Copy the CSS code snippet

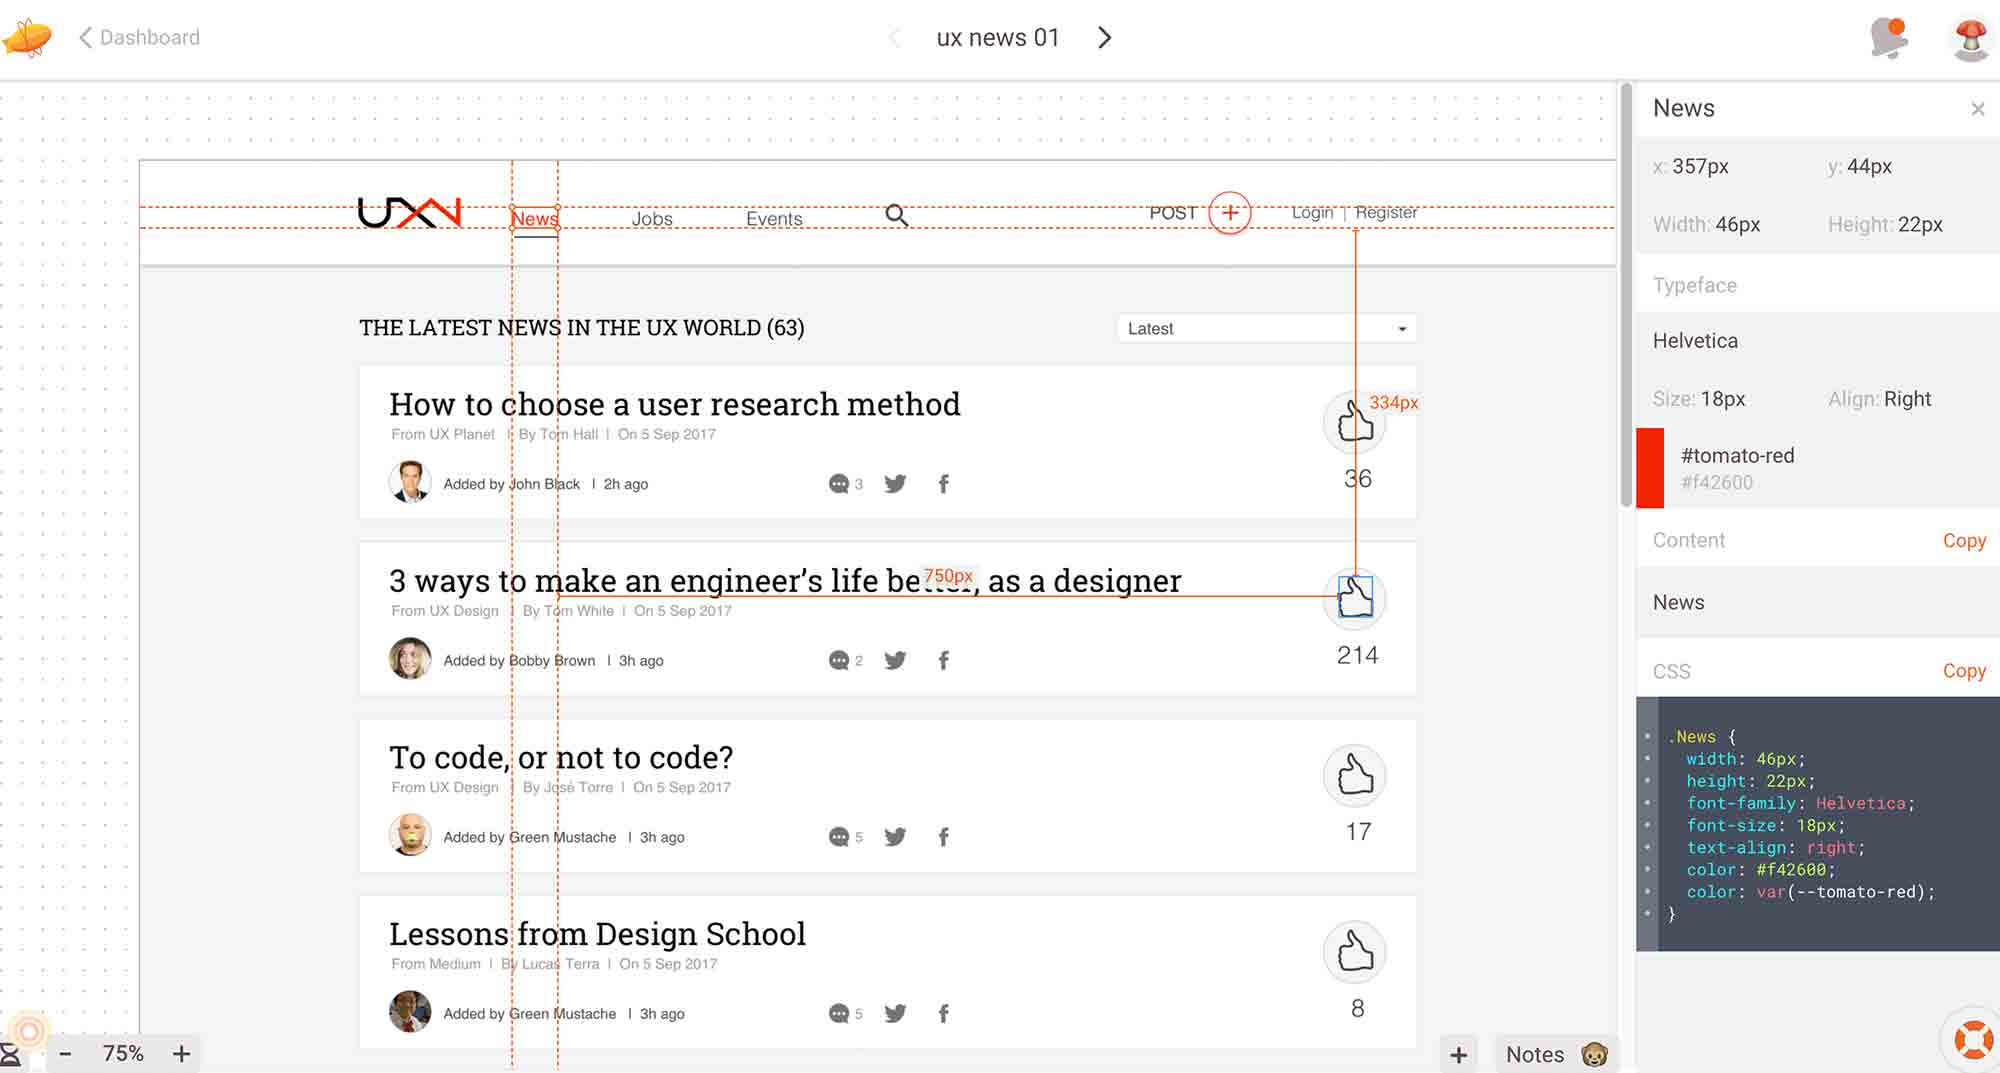point(1963,671)
